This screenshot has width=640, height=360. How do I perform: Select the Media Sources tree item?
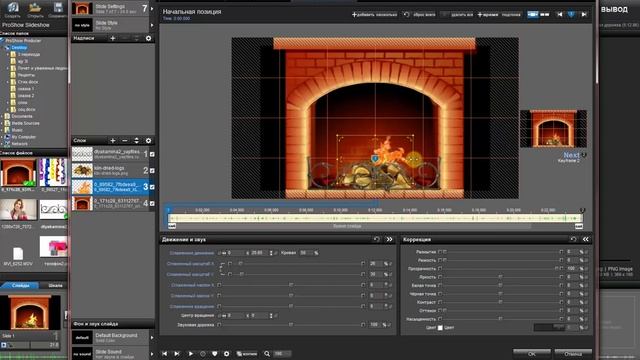(x=25, y=123)
